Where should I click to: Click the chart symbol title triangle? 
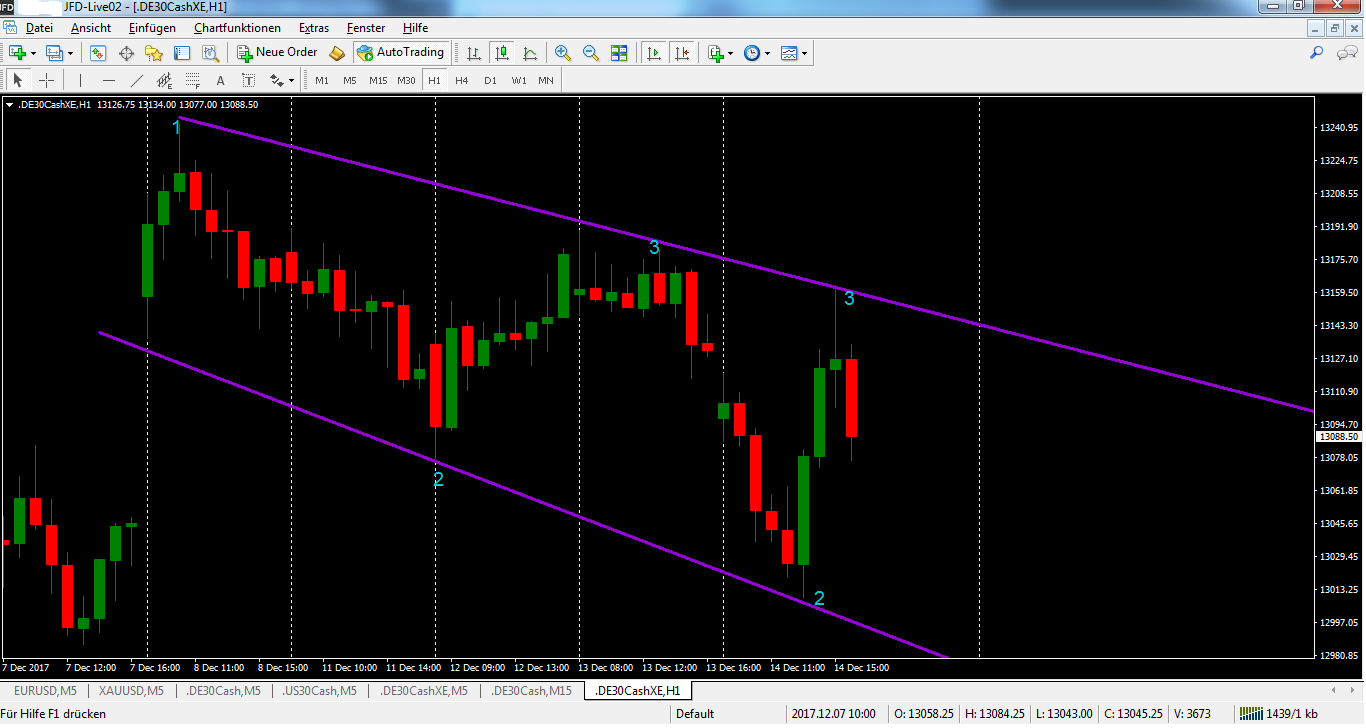tap(9, 104)
